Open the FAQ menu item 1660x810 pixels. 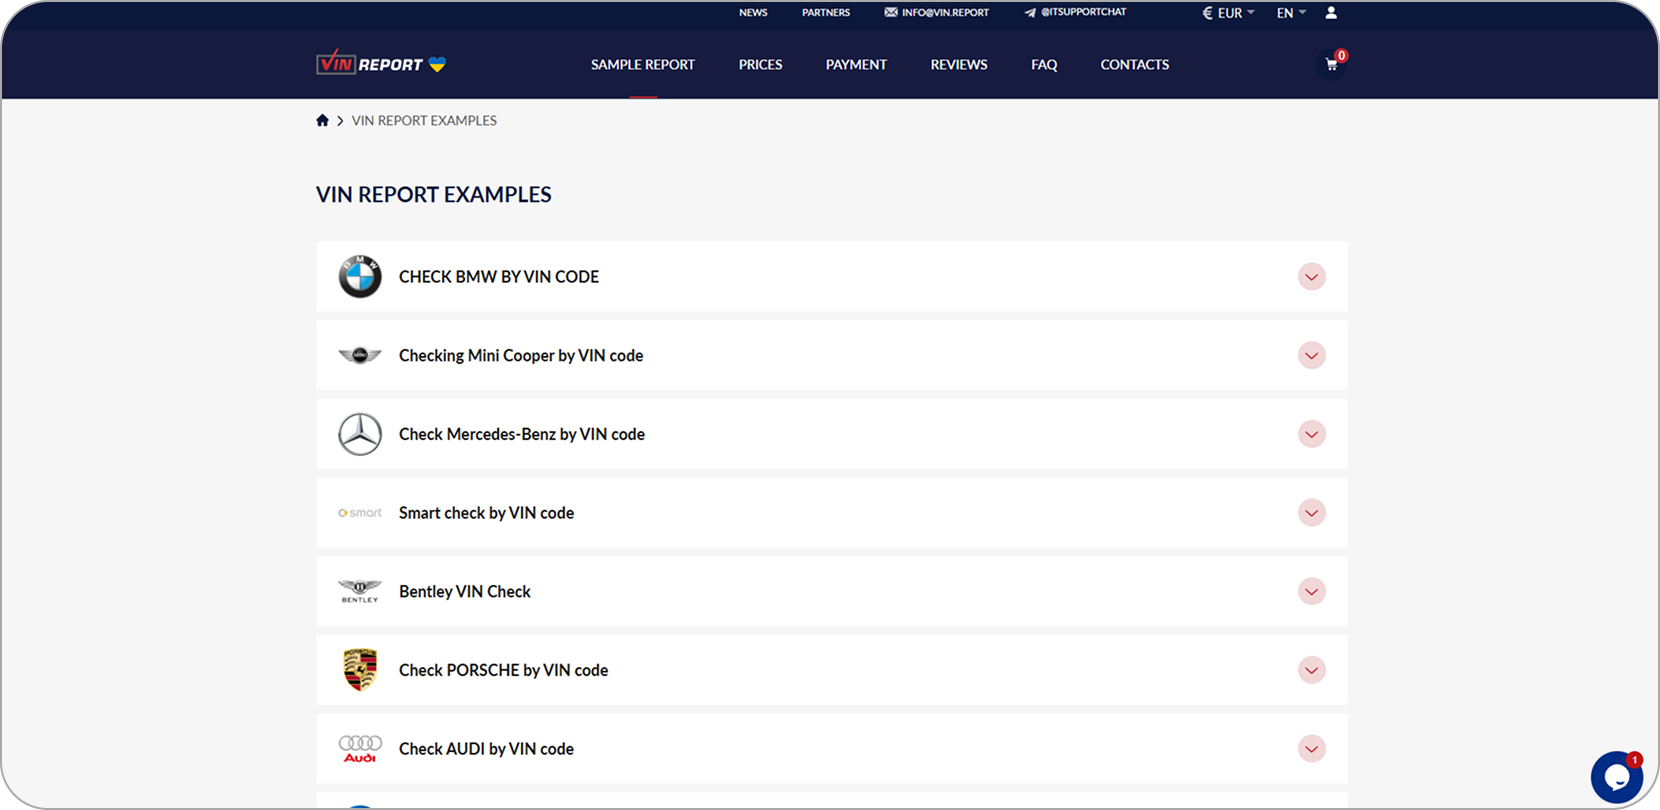1044,64
